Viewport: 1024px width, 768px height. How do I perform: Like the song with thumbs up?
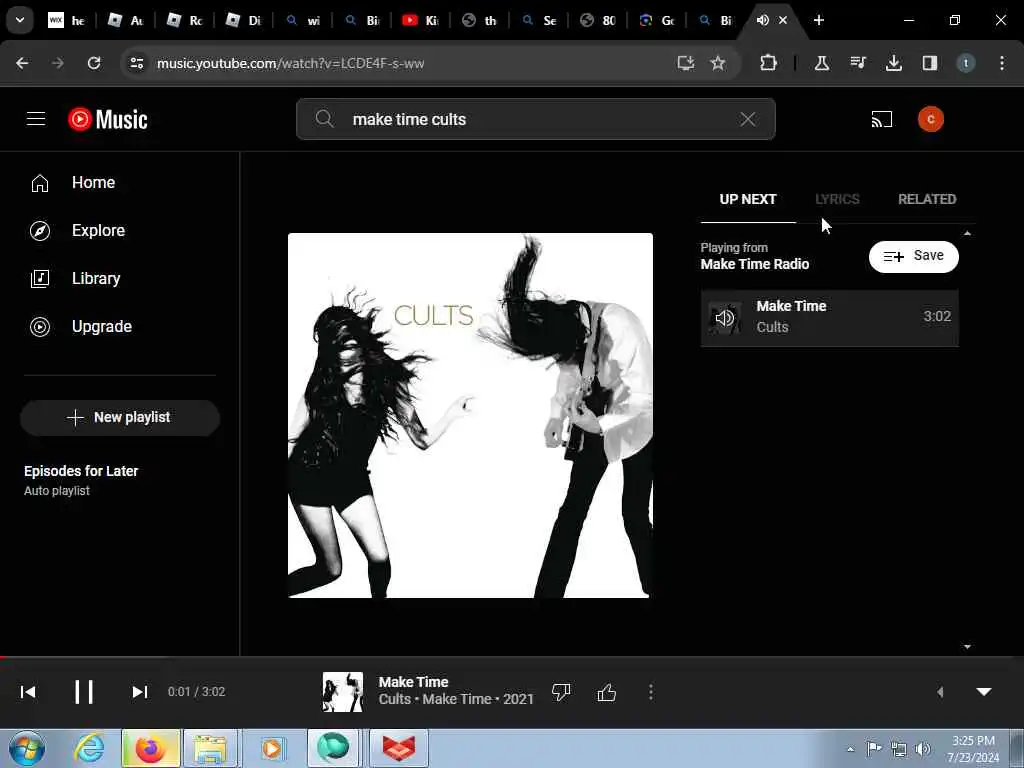coord(607,692)
